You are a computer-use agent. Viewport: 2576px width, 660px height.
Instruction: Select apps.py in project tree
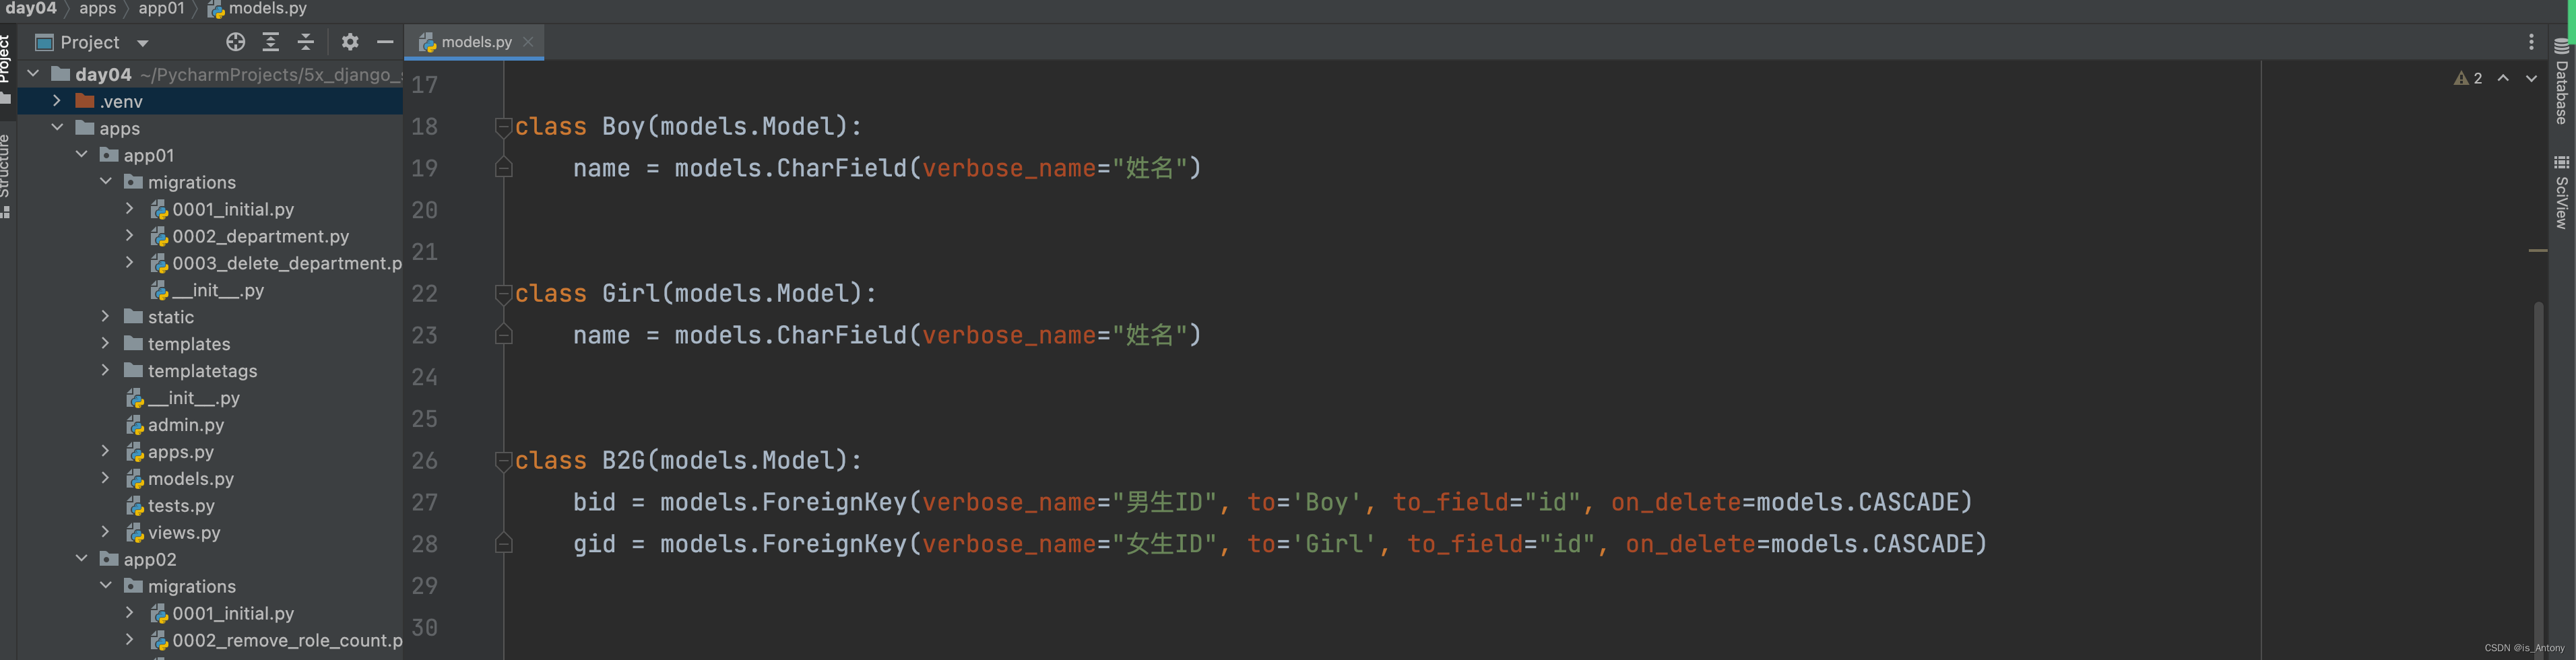pyautogui.click(x=181, y=452)
